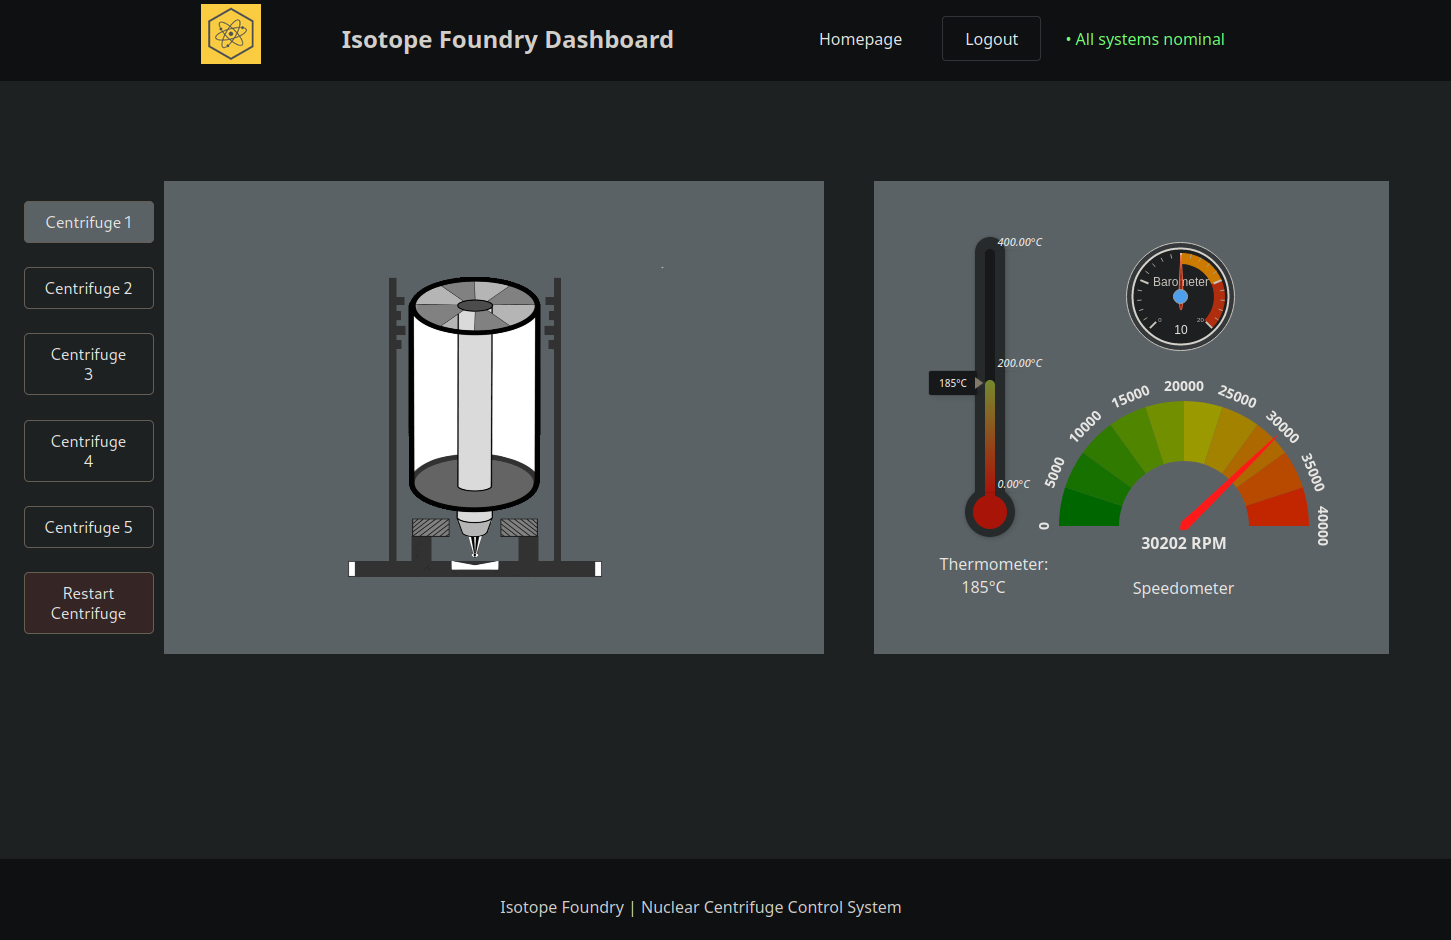The width and height of the screenshot is (1451, 940).
Task: Click the 185°C thermometer pointer tag
Action: tap(956, 383)
